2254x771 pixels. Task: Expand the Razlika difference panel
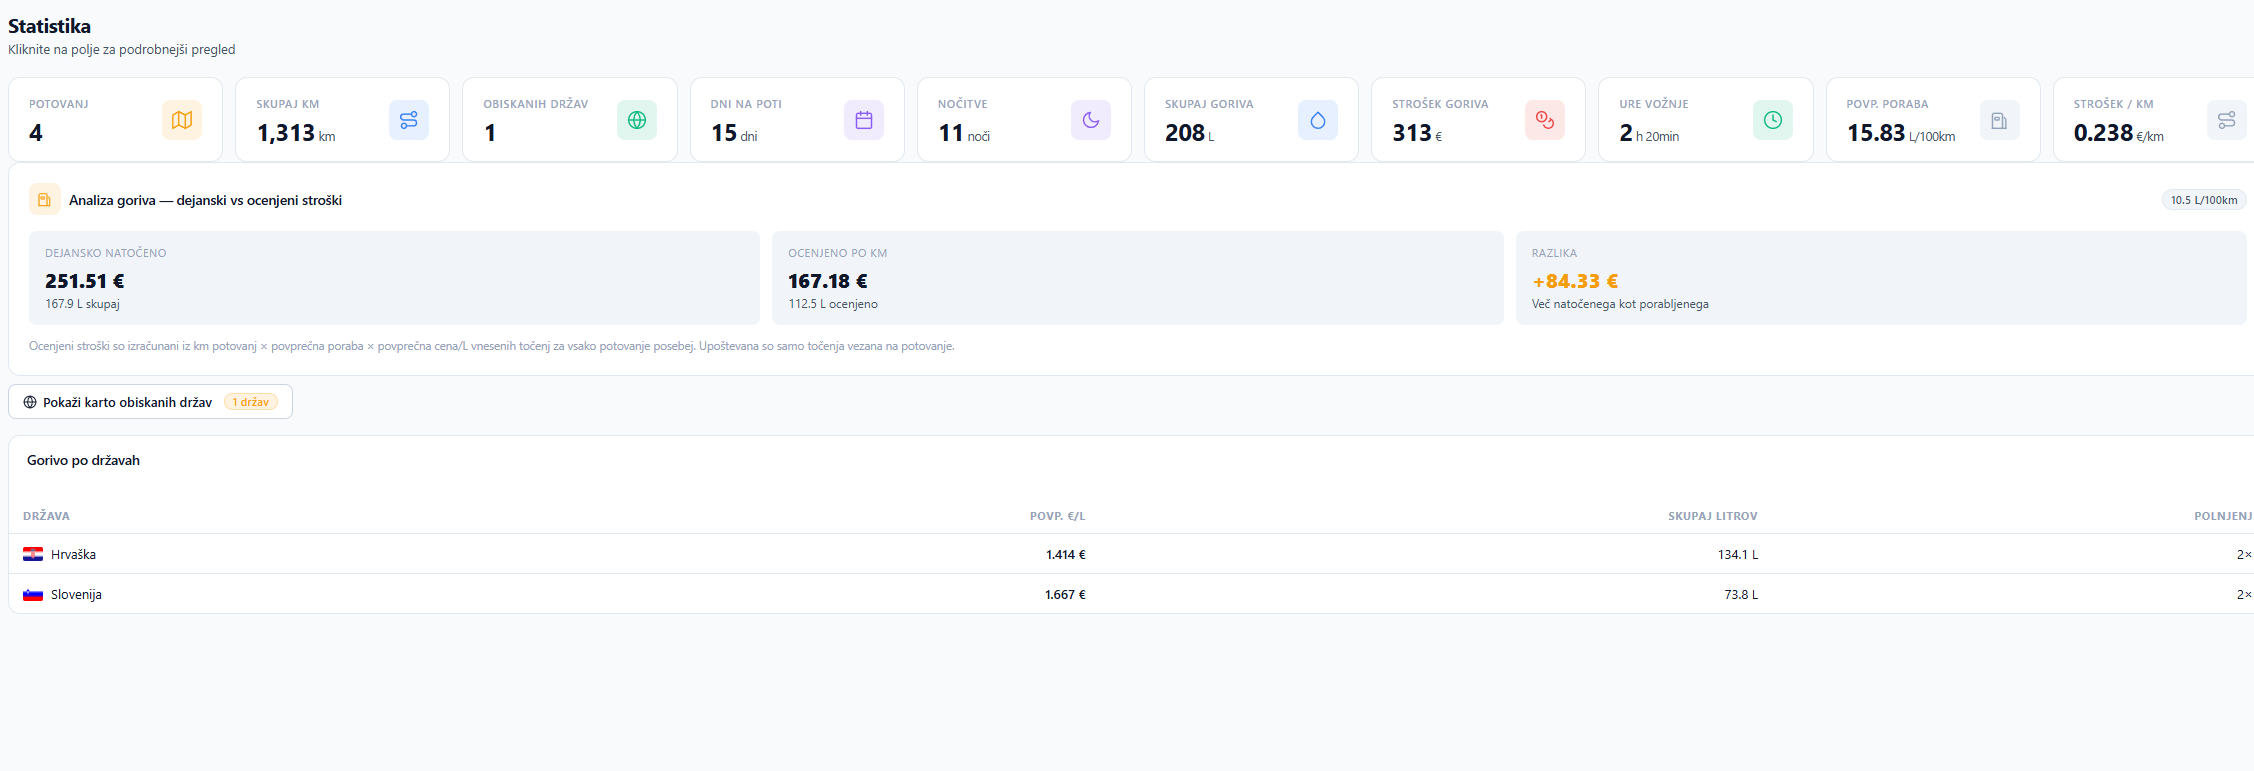click(x=1880, y=278)
